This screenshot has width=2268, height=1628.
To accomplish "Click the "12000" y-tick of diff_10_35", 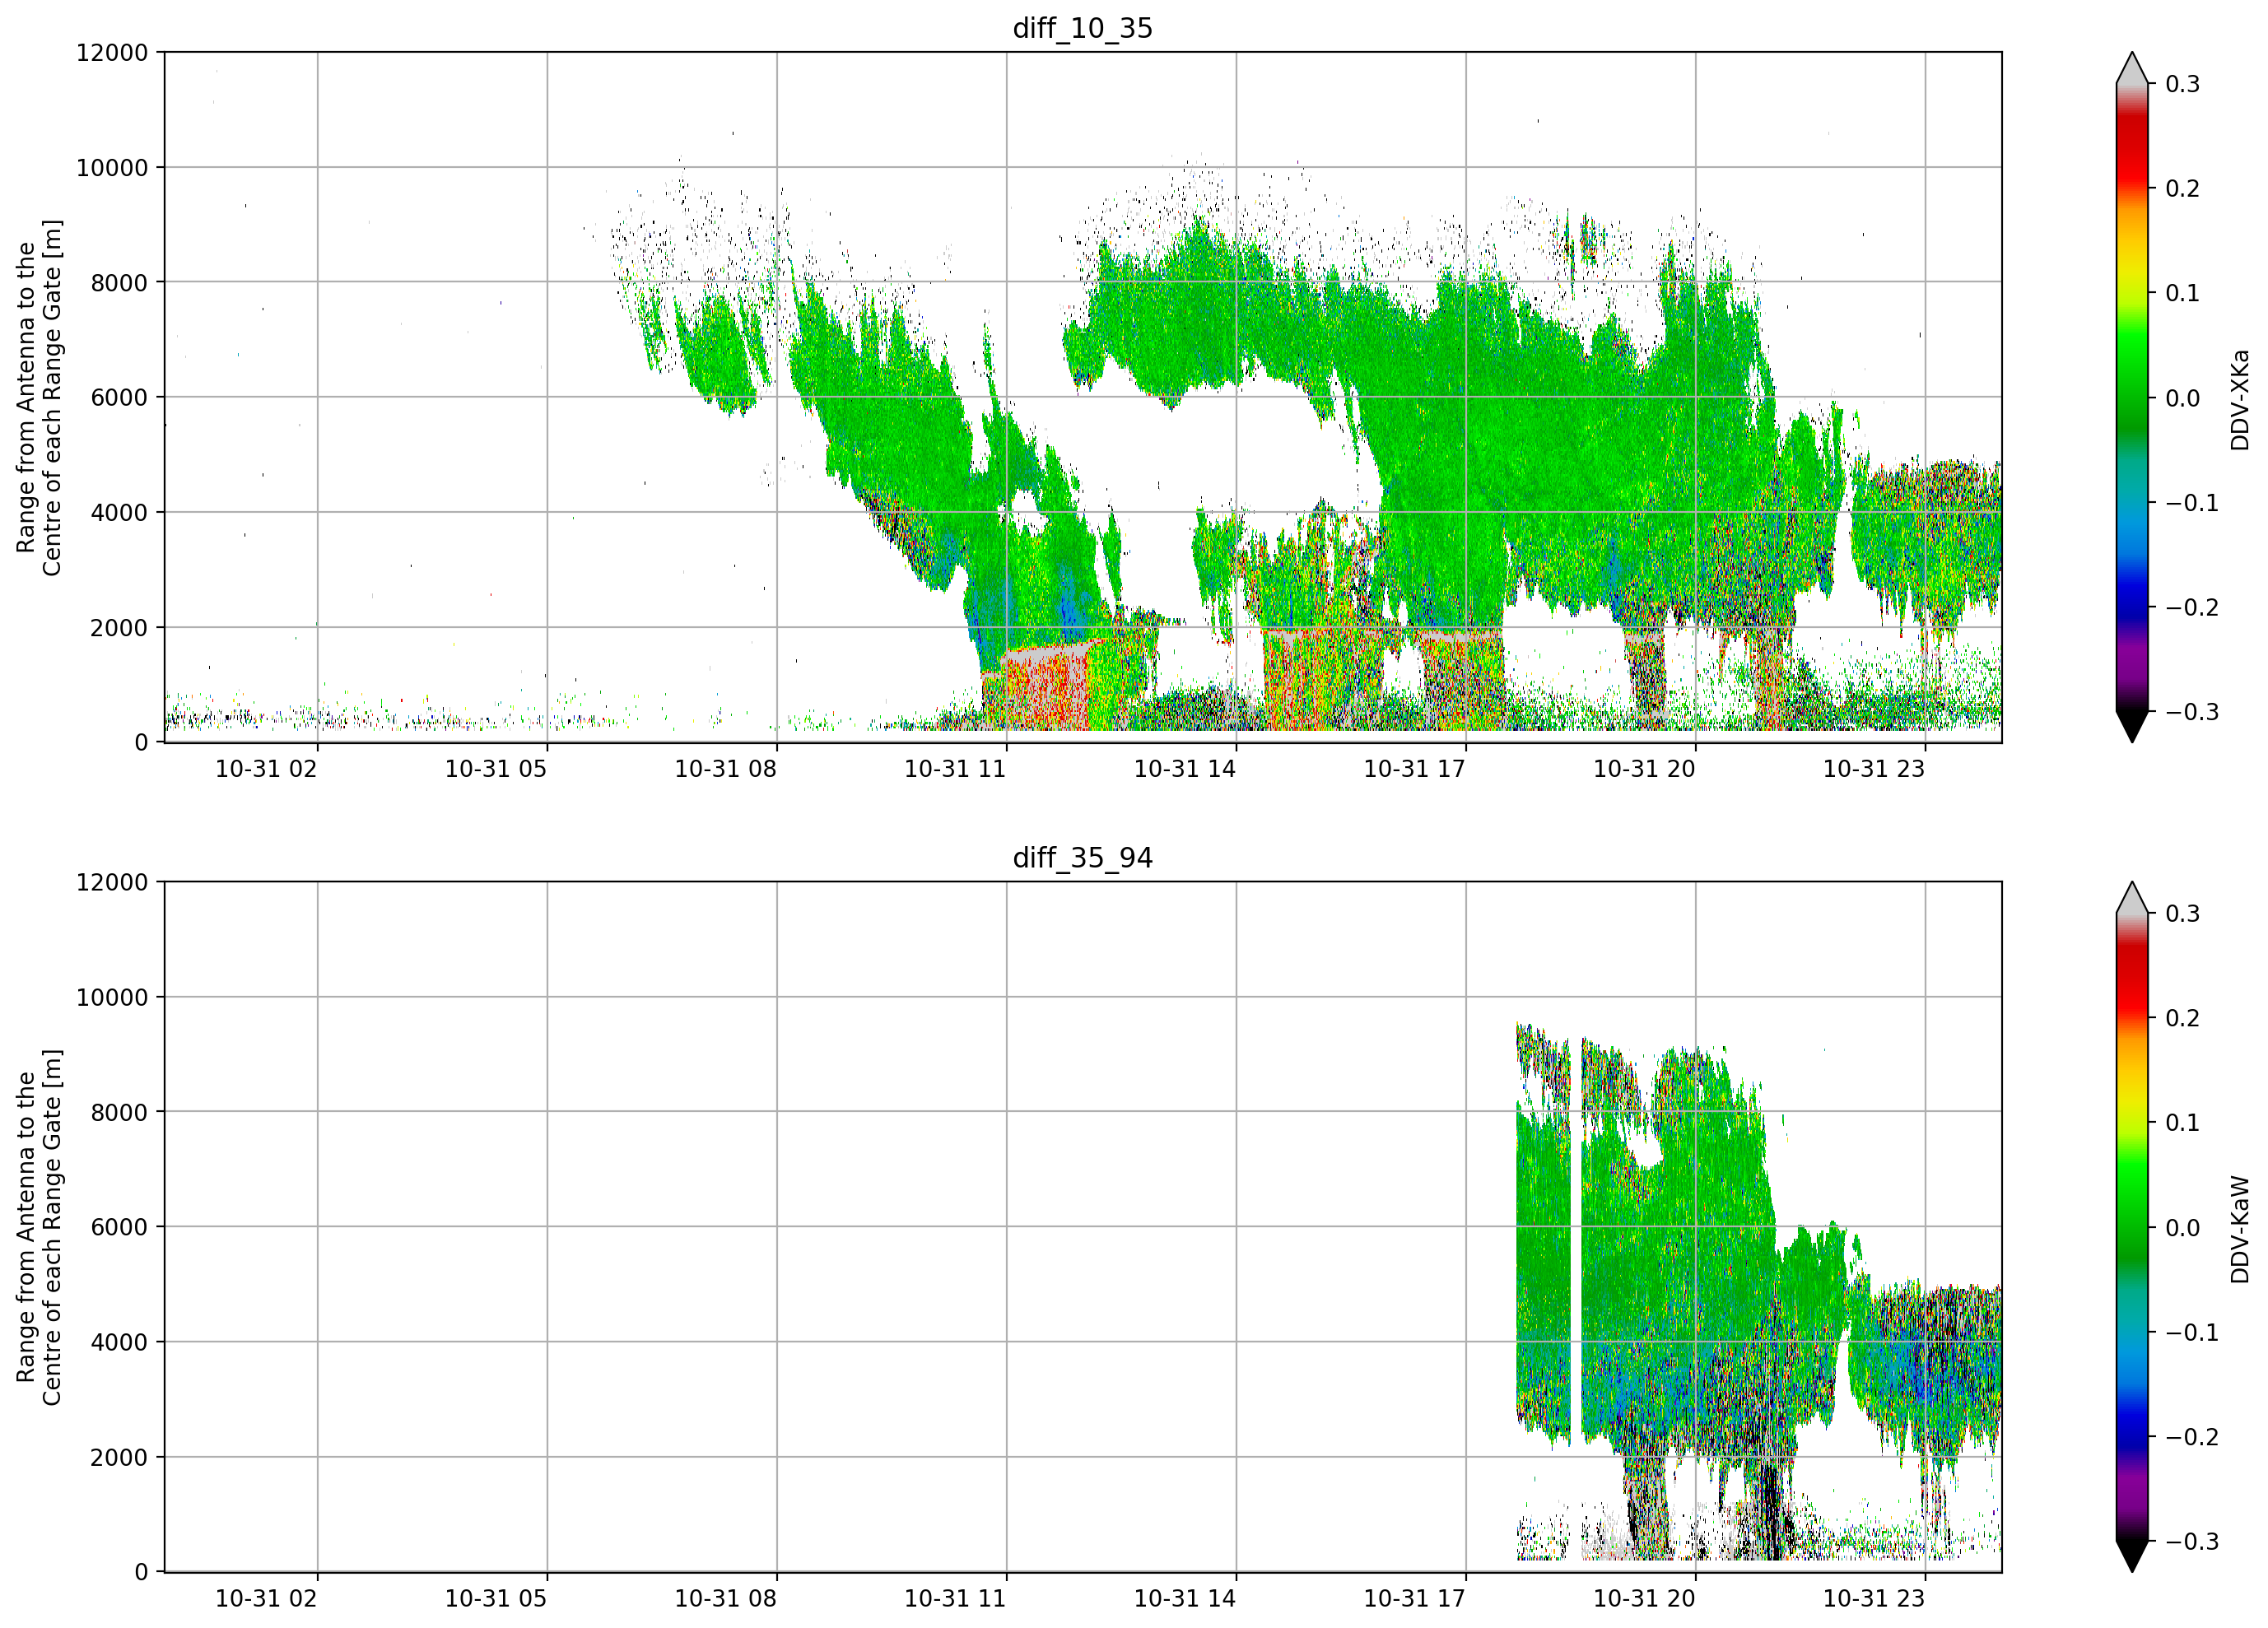I will click(112, 53).
